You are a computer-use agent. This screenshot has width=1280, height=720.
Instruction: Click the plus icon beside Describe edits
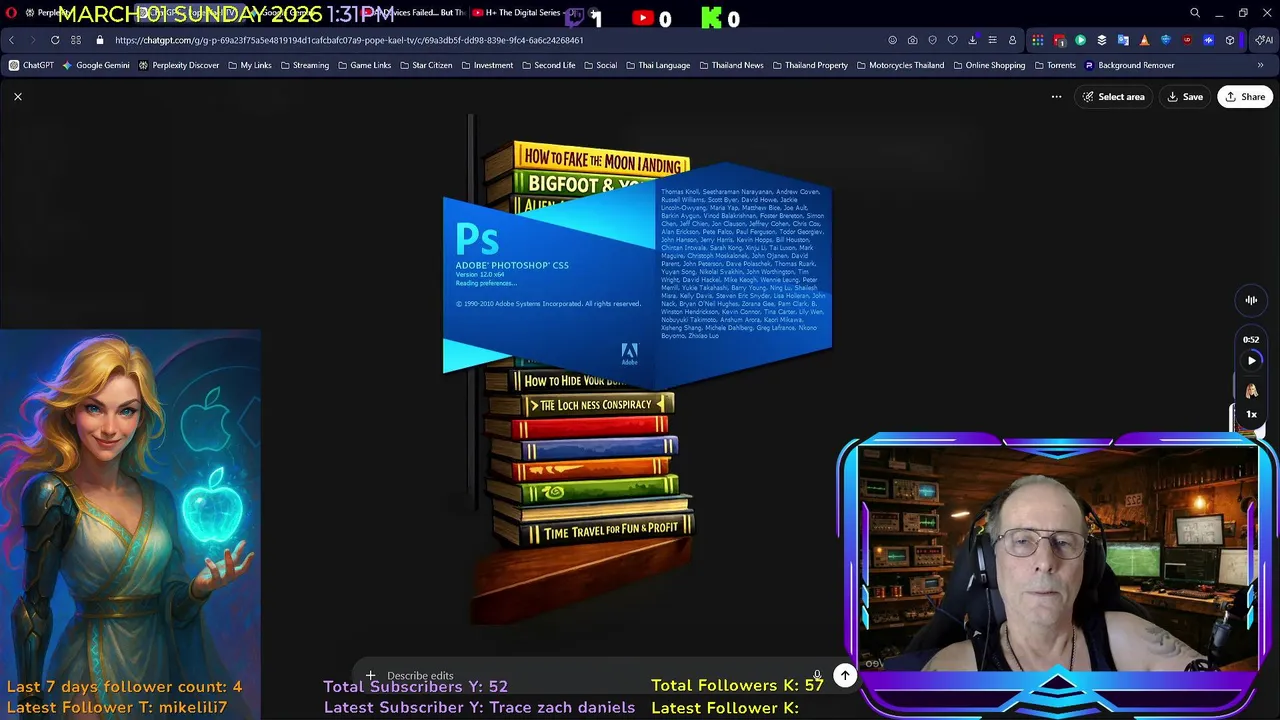click(x=370, y=676)
